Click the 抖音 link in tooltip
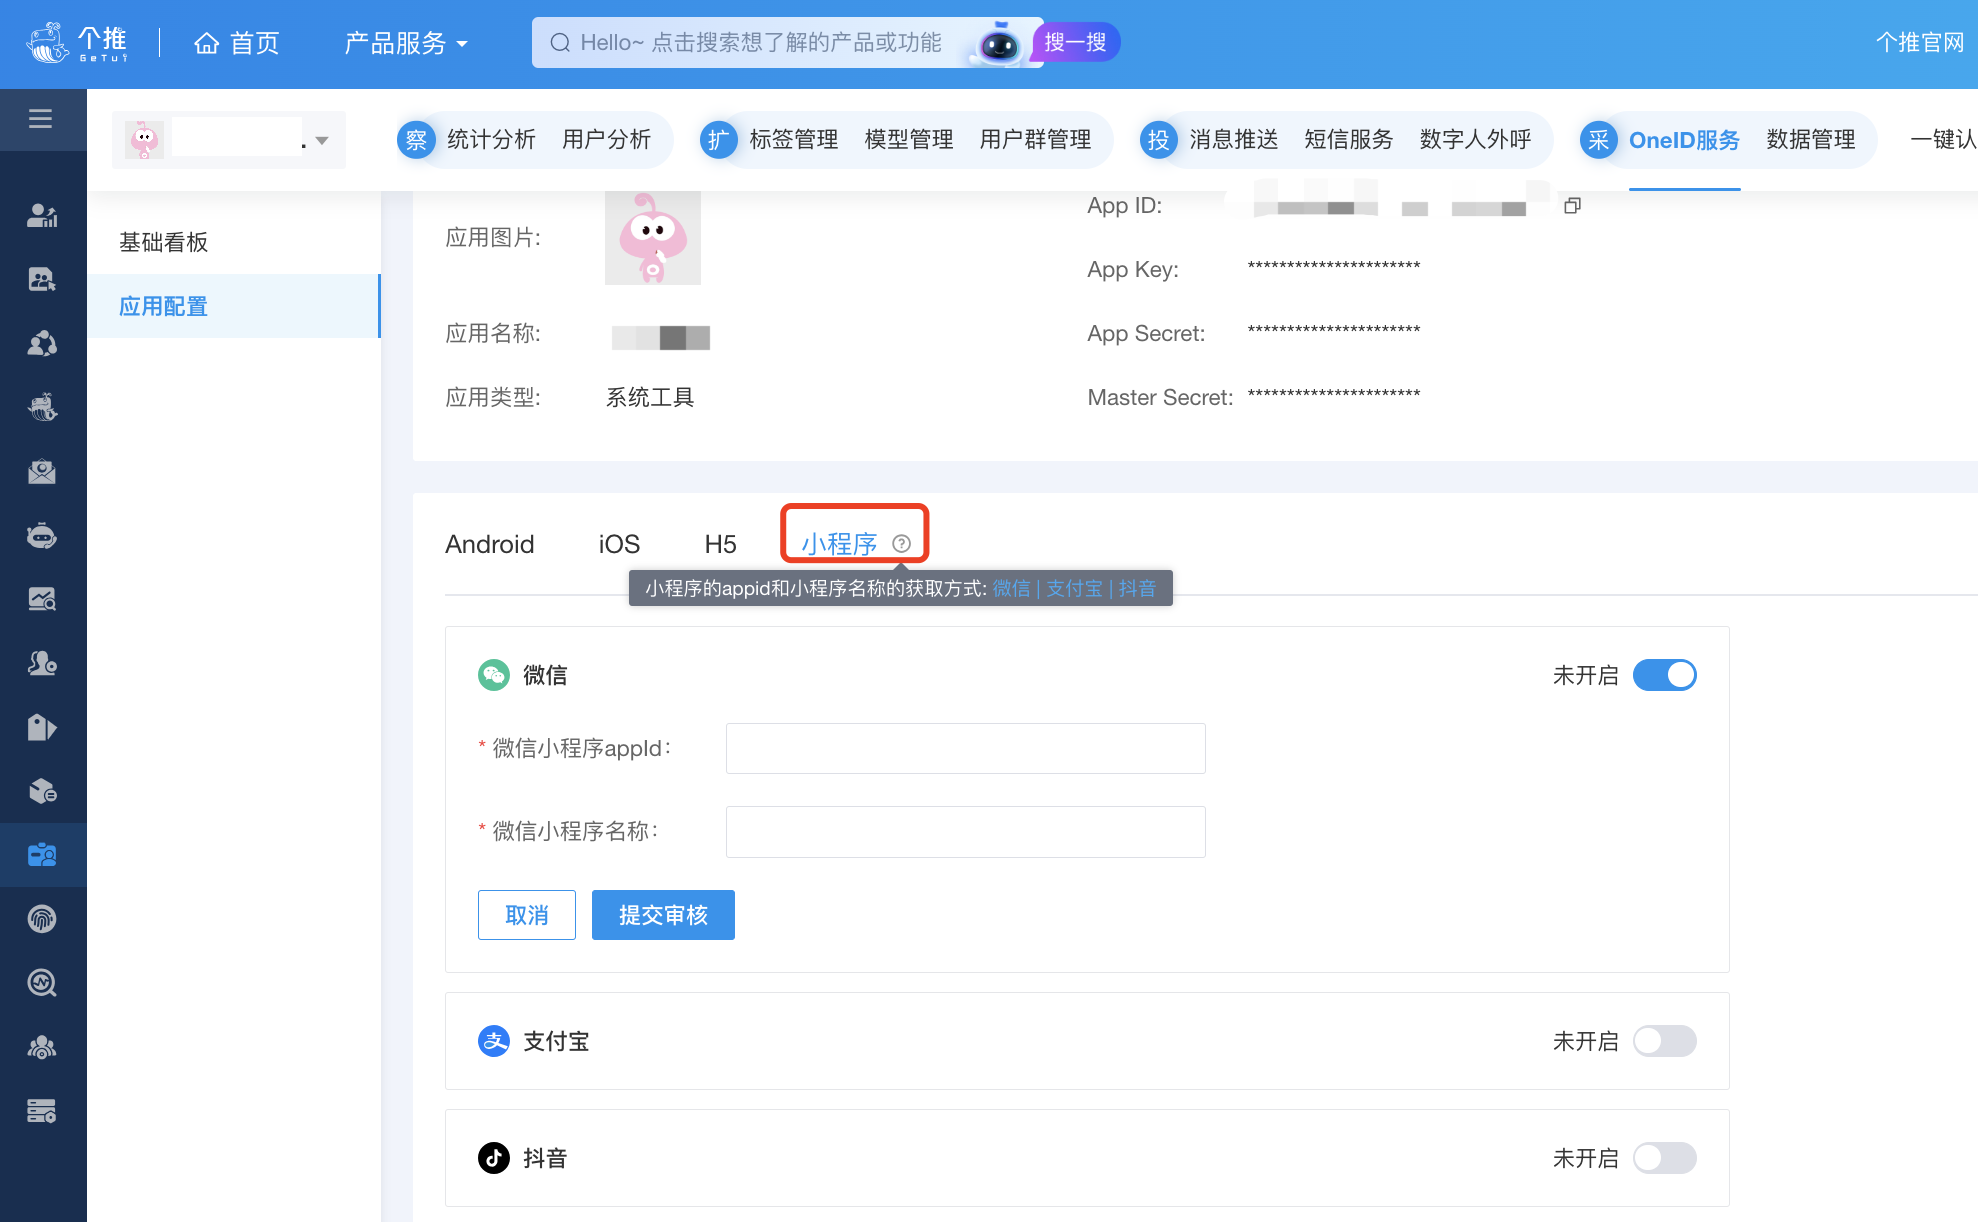The height and width of the screenshot is (1222, 1978). coord(1137,588)
